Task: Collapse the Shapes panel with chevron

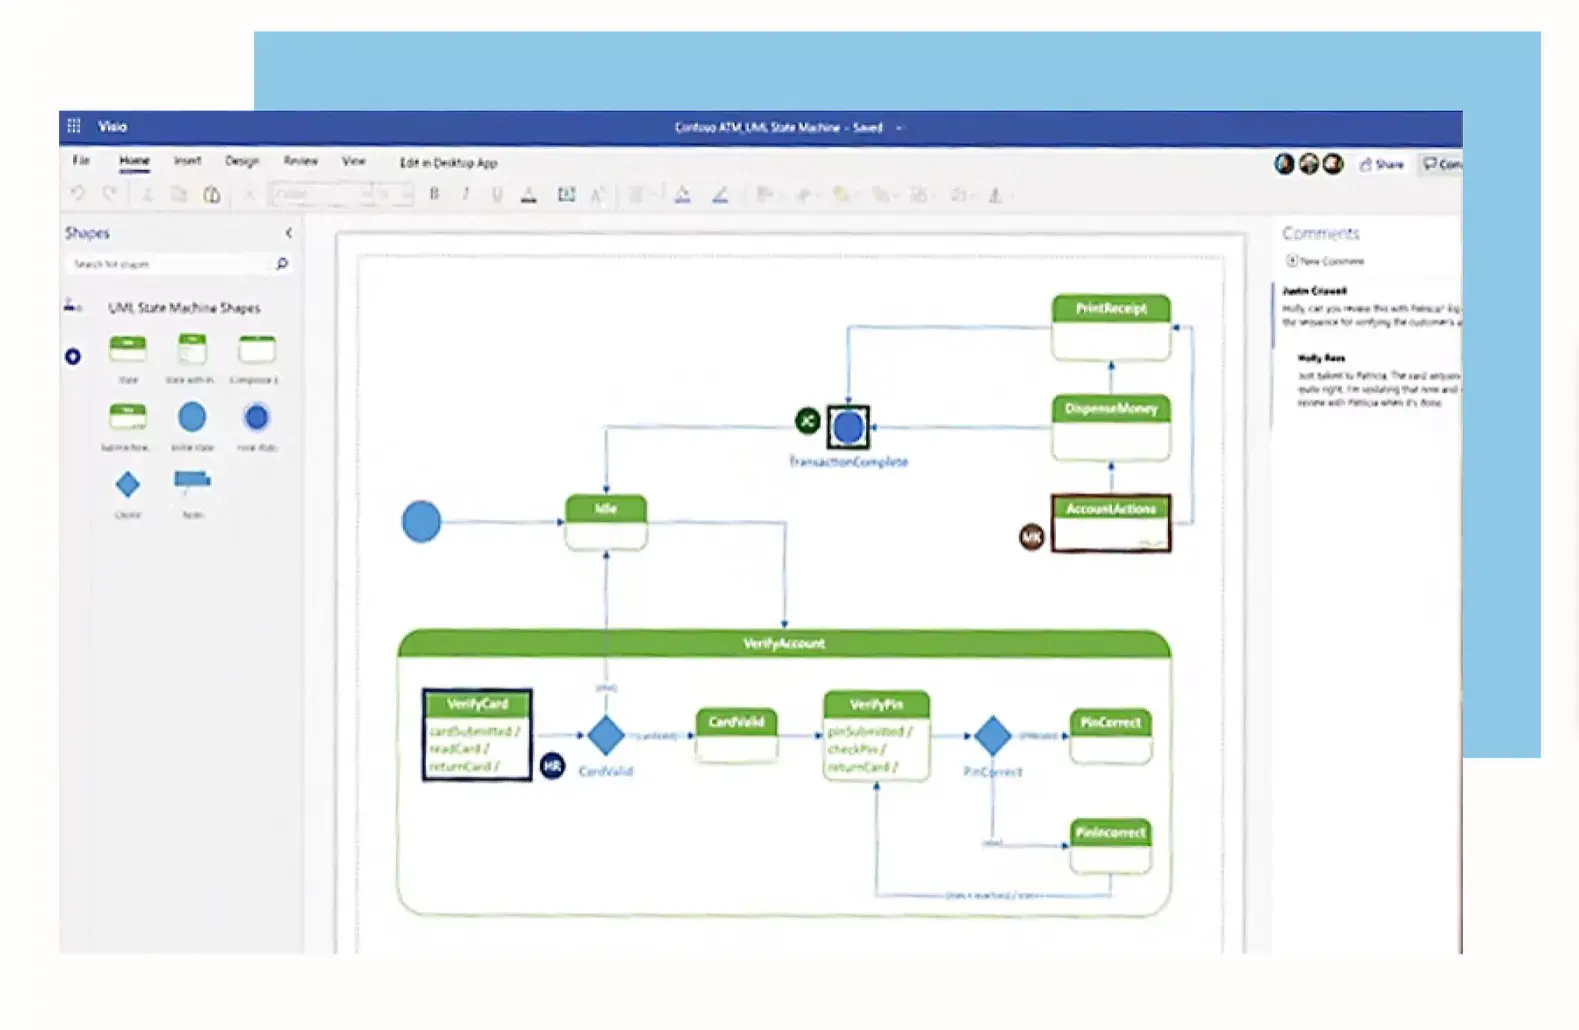Action: pyautogui.click(x=289, y=233)
